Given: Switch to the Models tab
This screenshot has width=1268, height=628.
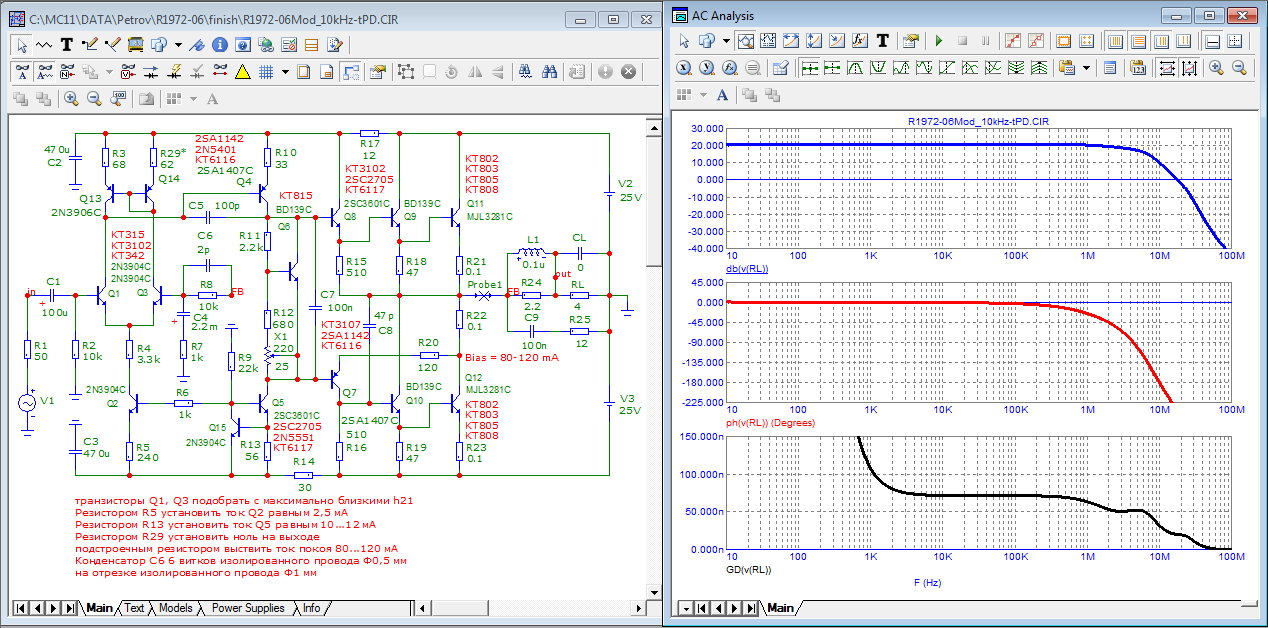Looking at the screenshot, I should (x=175, y=608).
